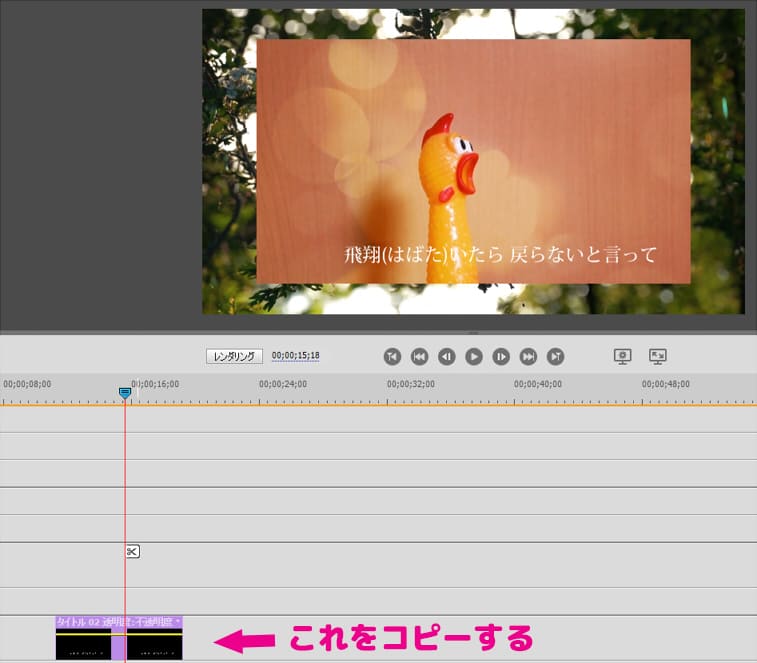Open the タイトル 02 clip's property dropdown arrow

point(178,622)
